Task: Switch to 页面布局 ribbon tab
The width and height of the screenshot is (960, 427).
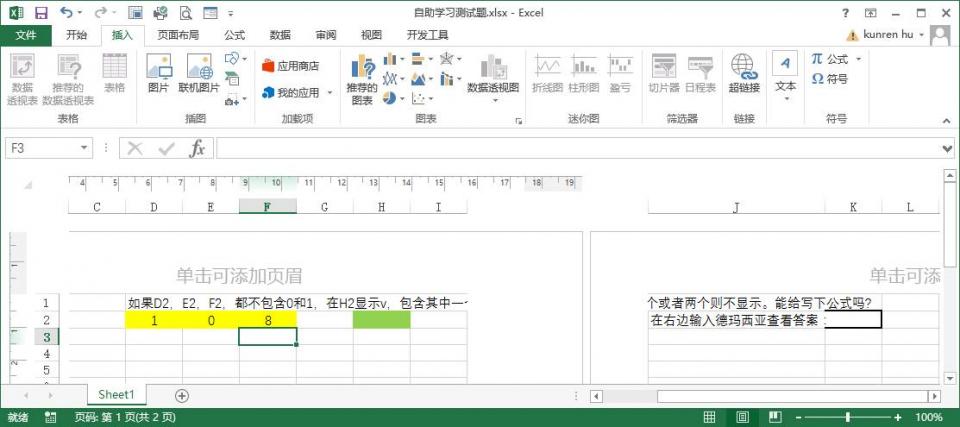Action: (178, 35)
